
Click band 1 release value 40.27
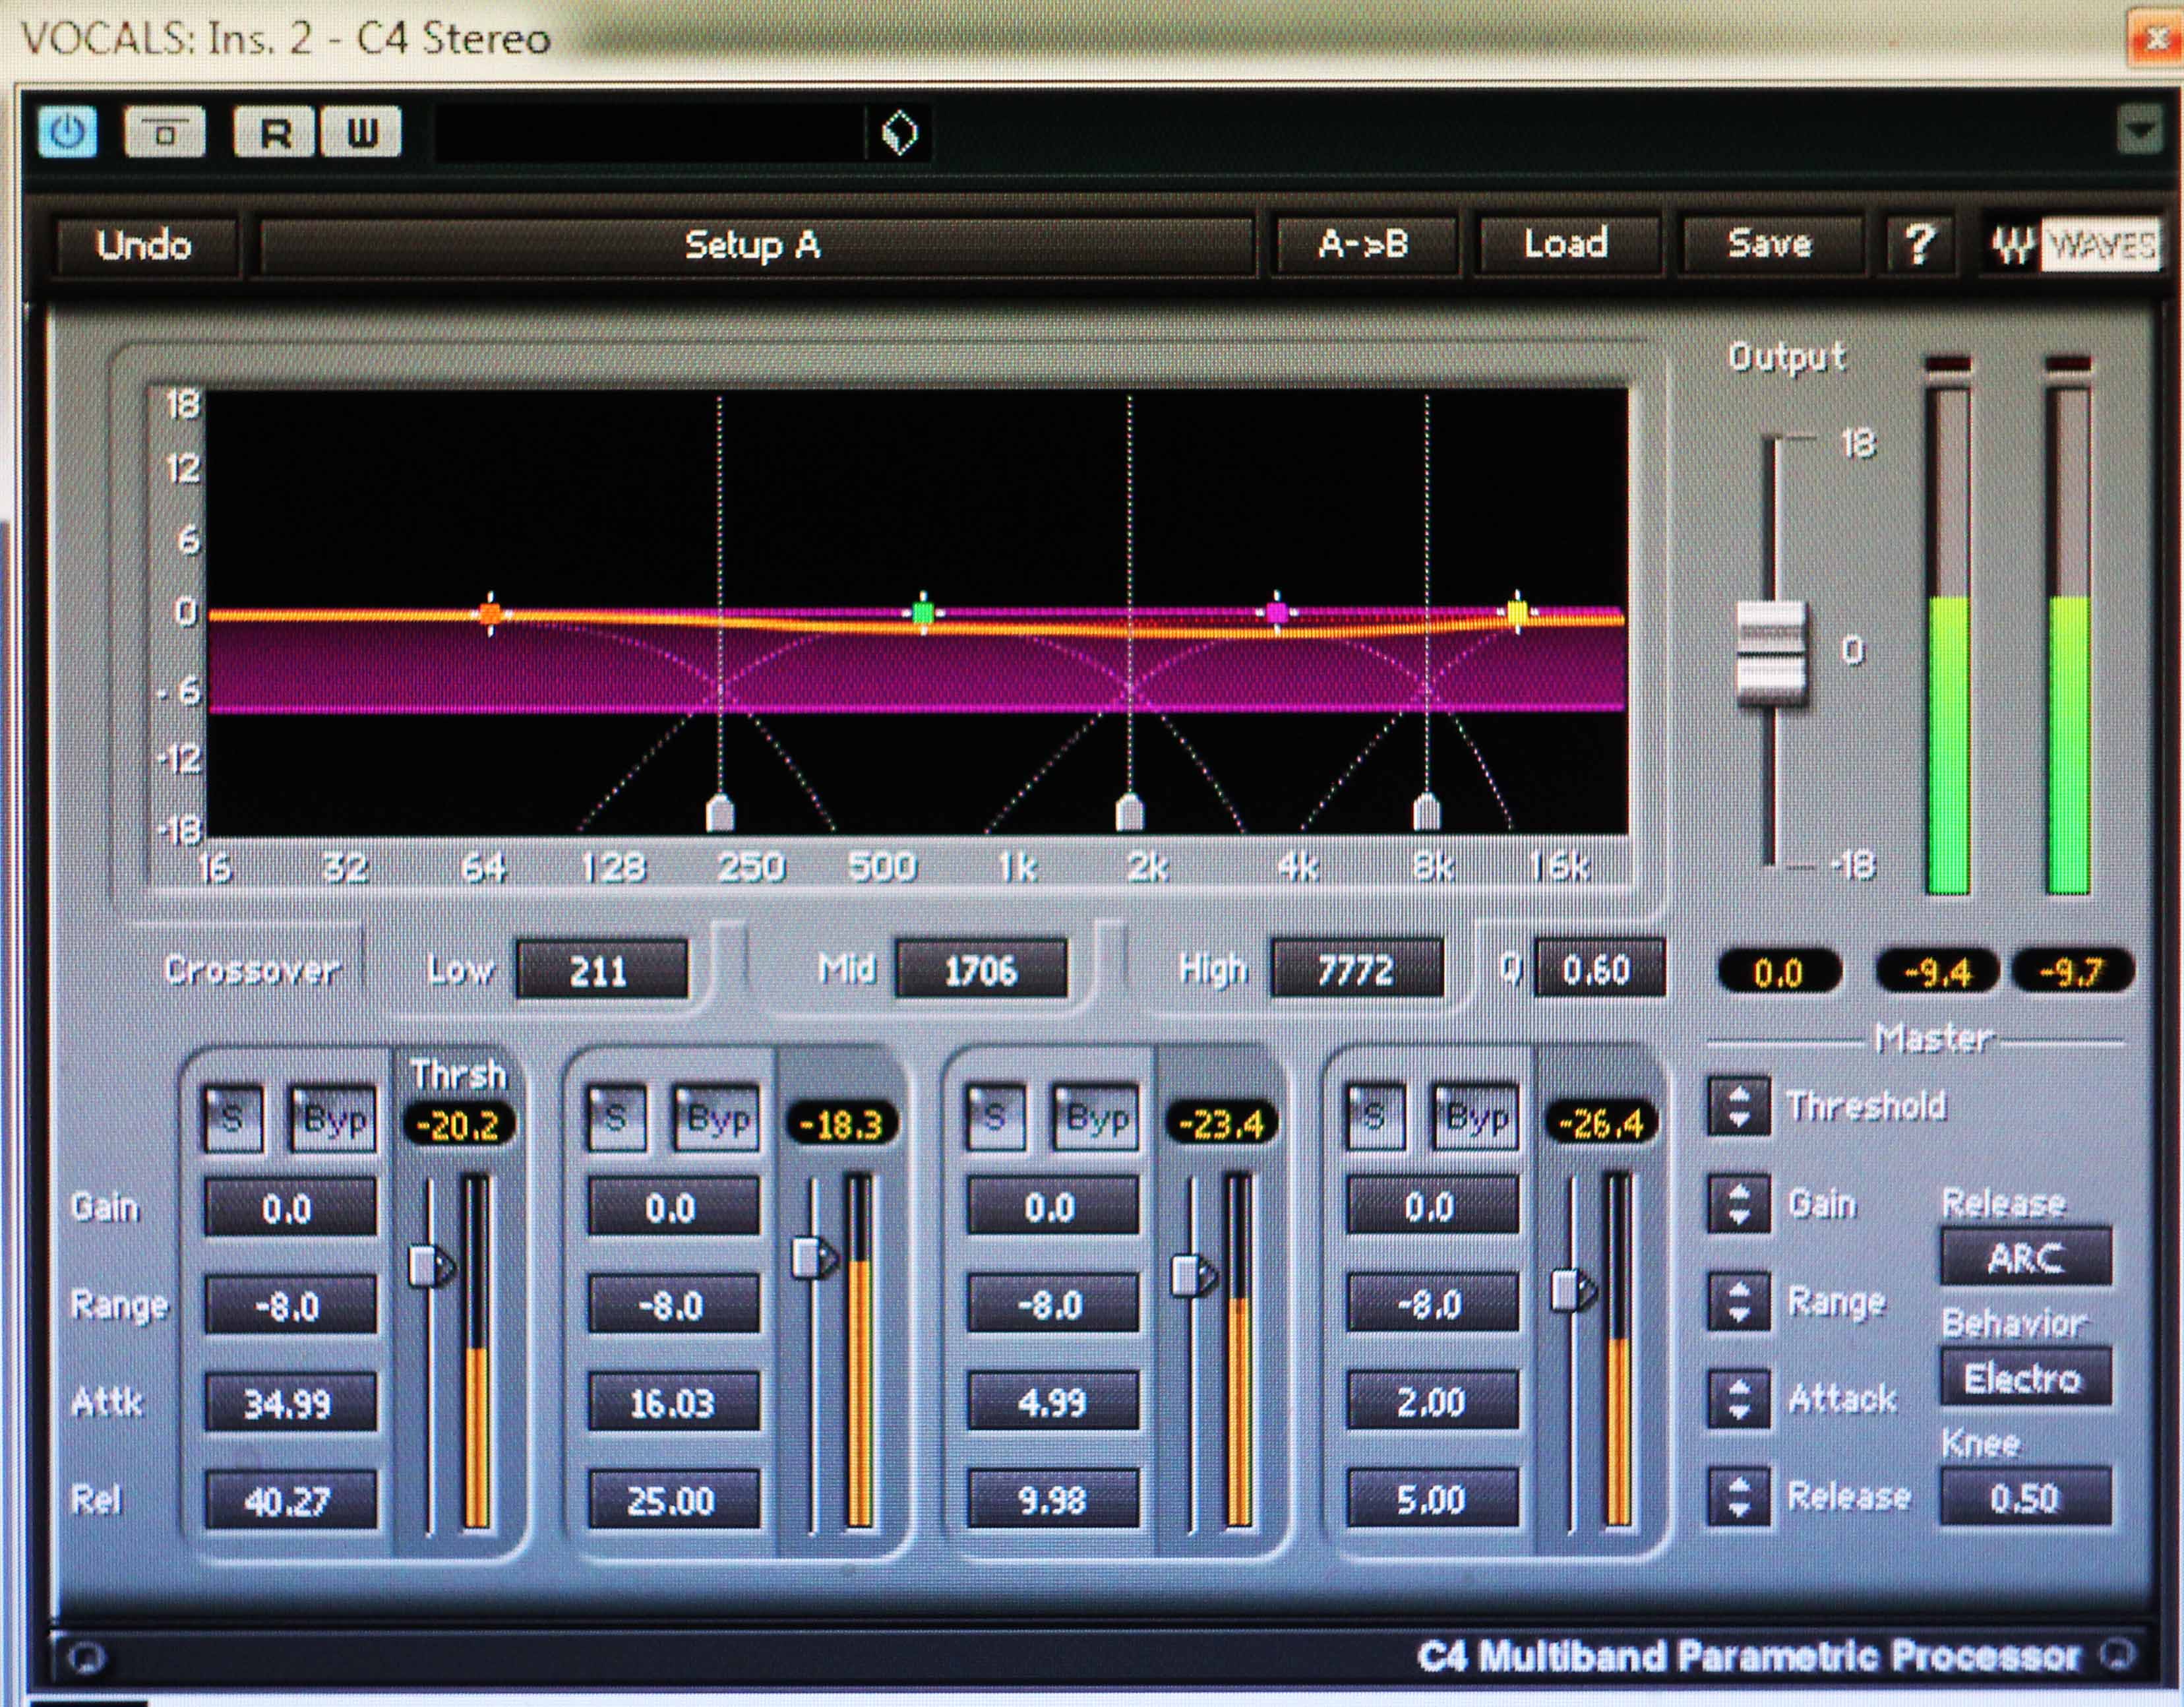[290, 1500]
